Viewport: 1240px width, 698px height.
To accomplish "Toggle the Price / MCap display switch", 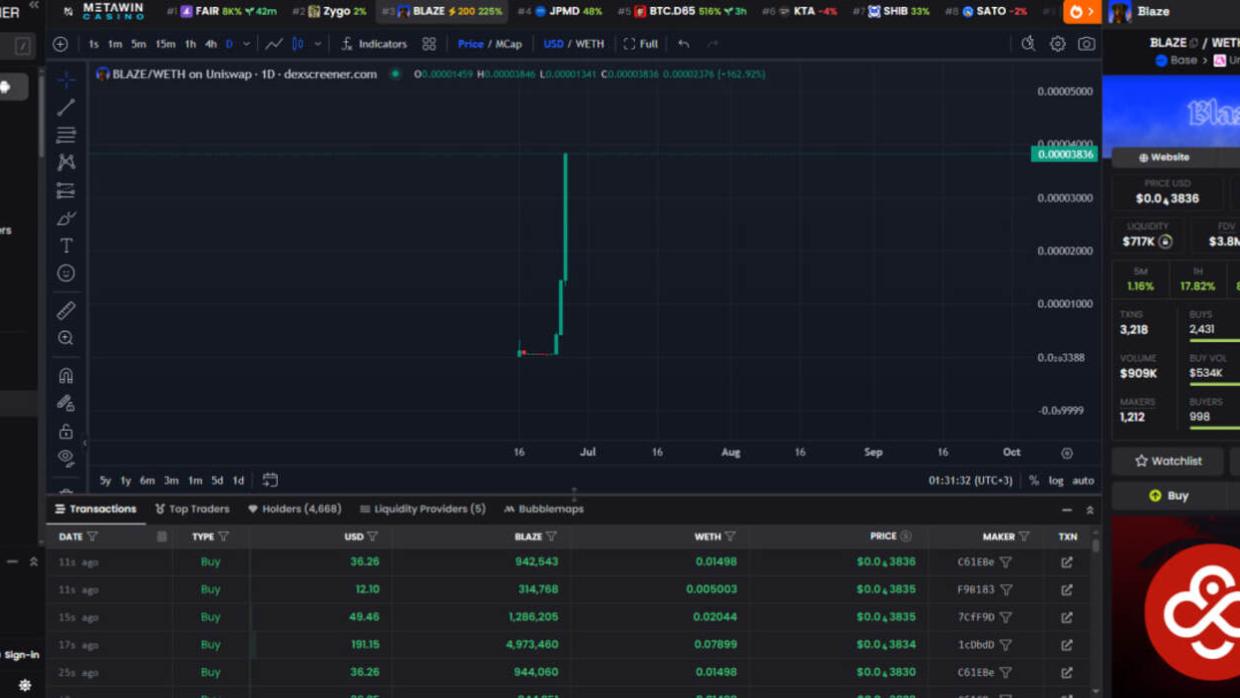I will click(x=490, y=44).
